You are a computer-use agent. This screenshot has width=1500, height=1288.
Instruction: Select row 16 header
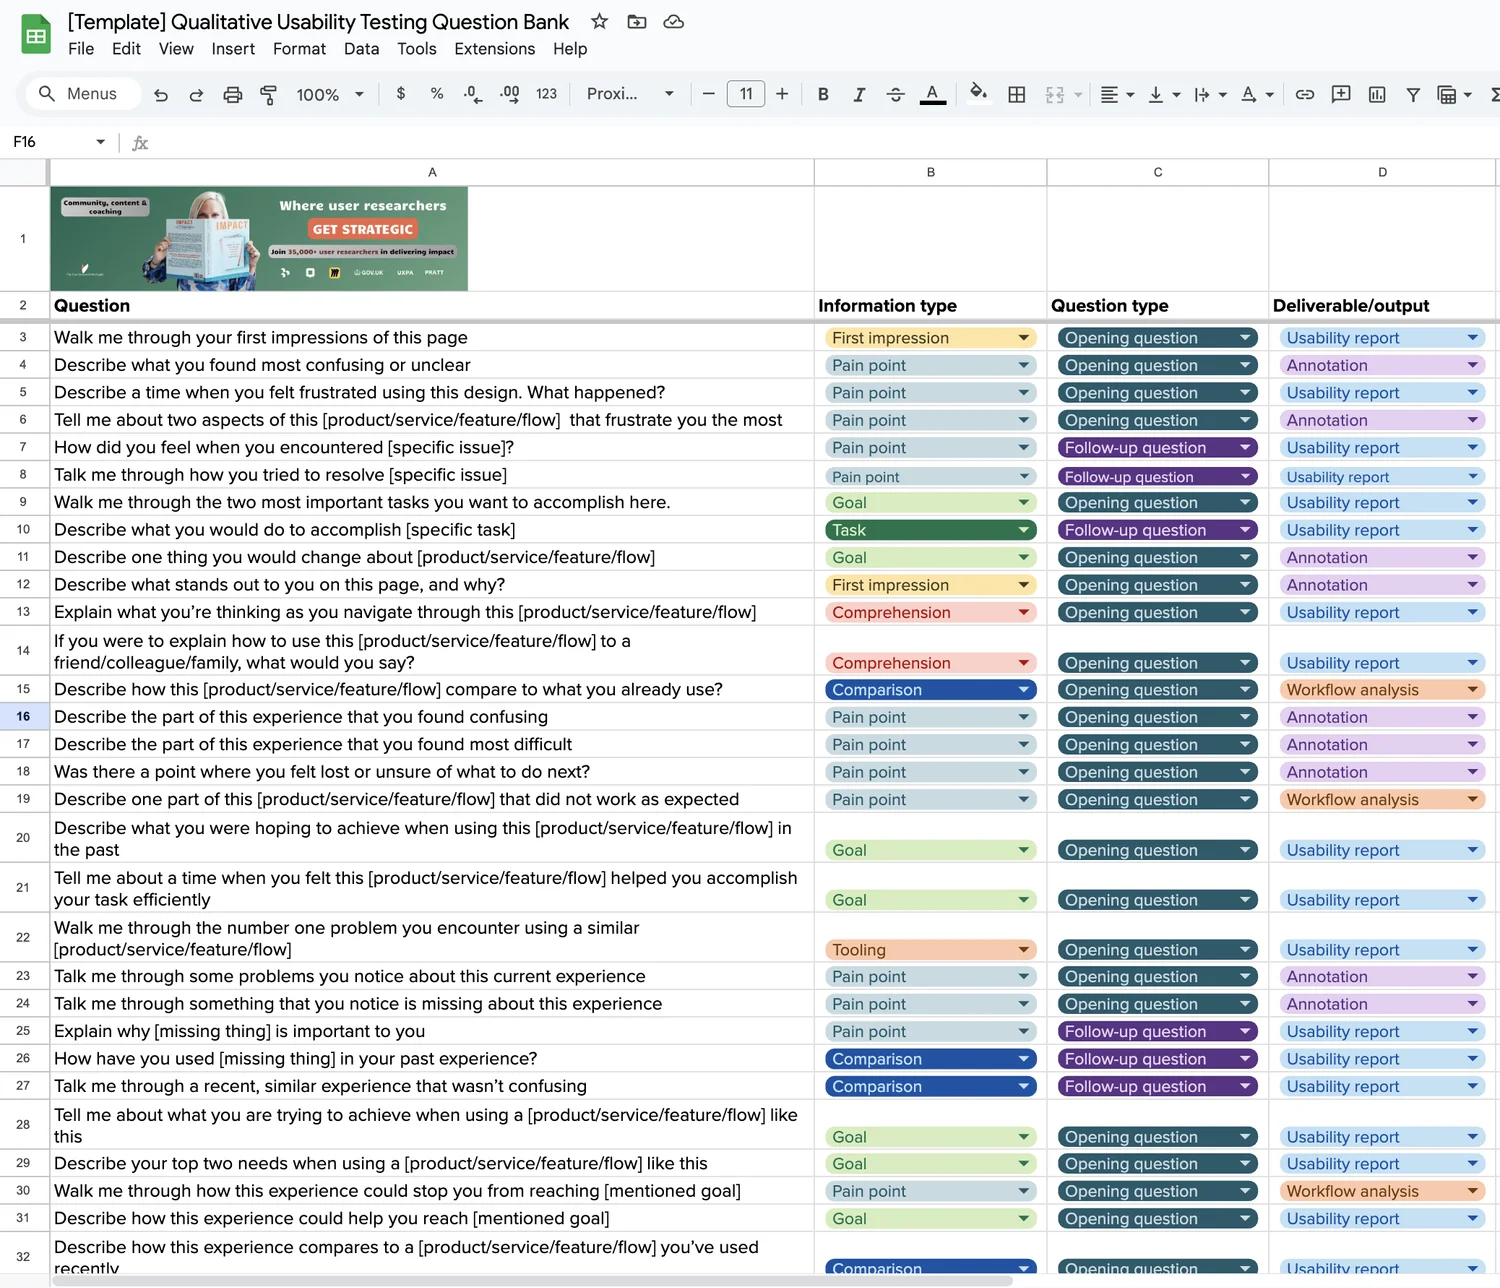(x=23, y=717)
